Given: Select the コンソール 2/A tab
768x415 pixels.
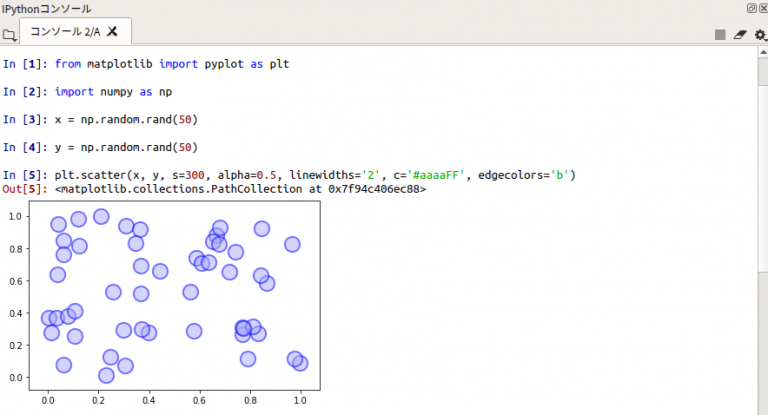Looking at the screenshot, I should click(x=65, y=32).
